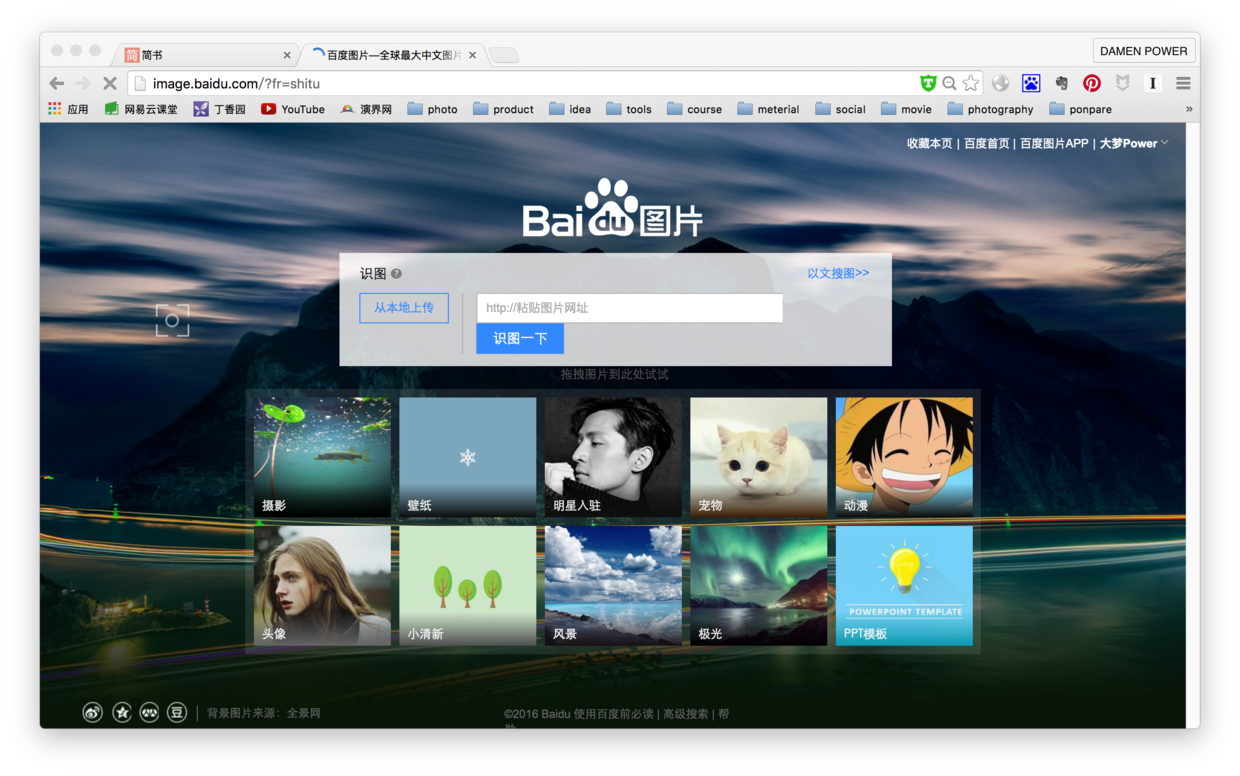Select the 百度图片 tab

pos(392,55)
